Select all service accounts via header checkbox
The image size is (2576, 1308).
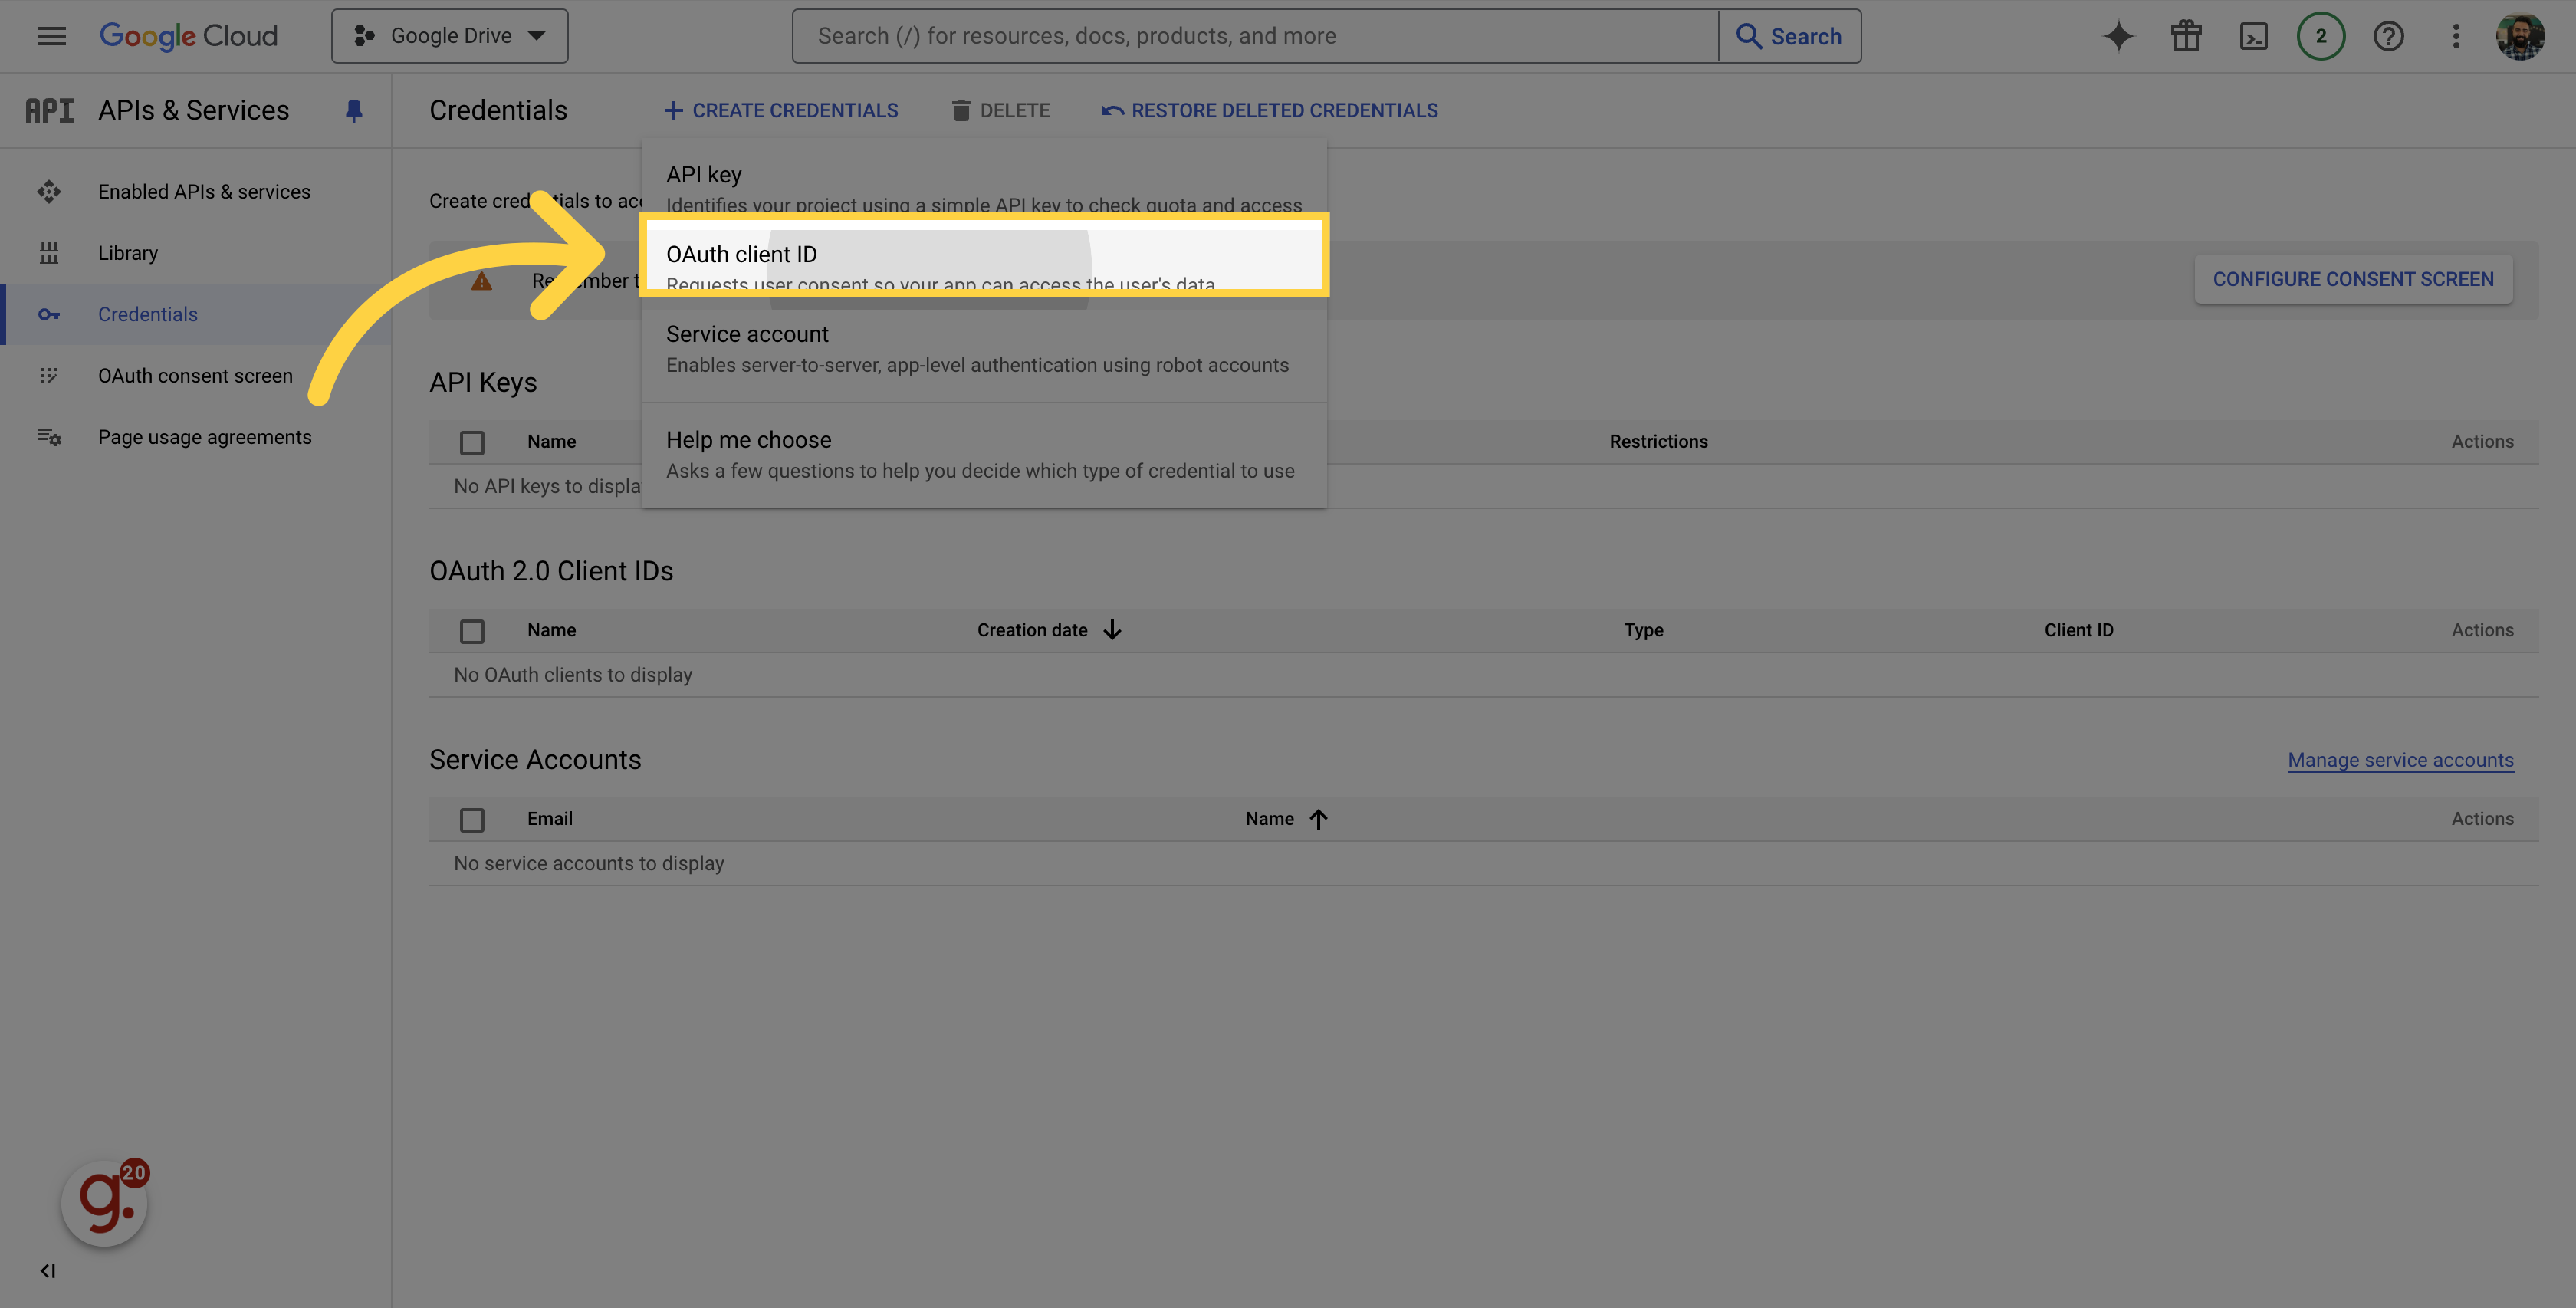[x=472, y=819]
